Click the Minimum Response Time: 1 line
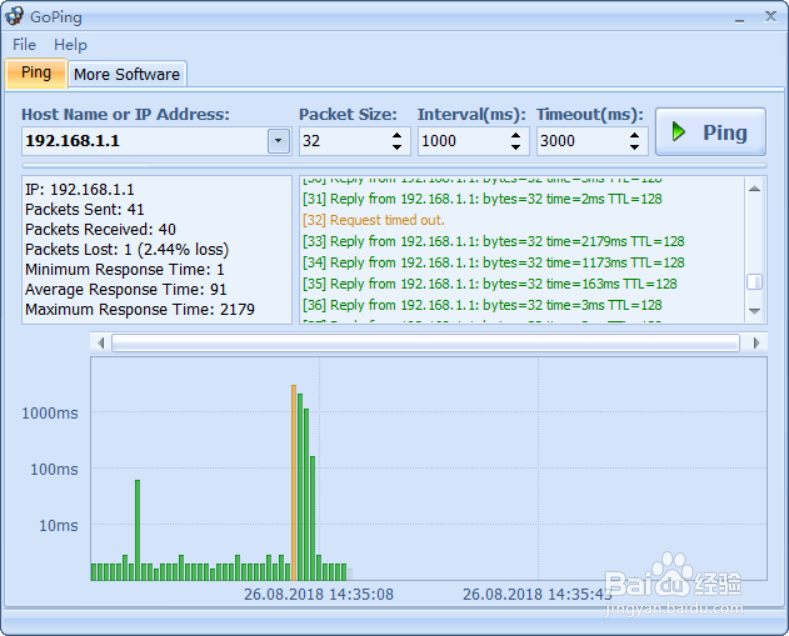 [125, 270]
